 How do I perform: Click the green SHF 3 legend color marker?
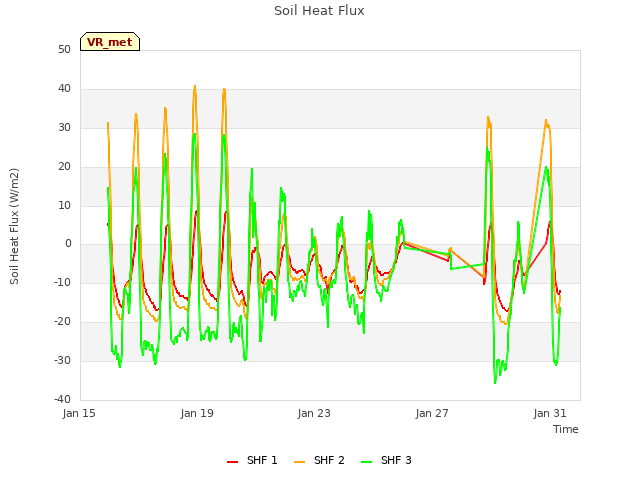click(367, 462)
